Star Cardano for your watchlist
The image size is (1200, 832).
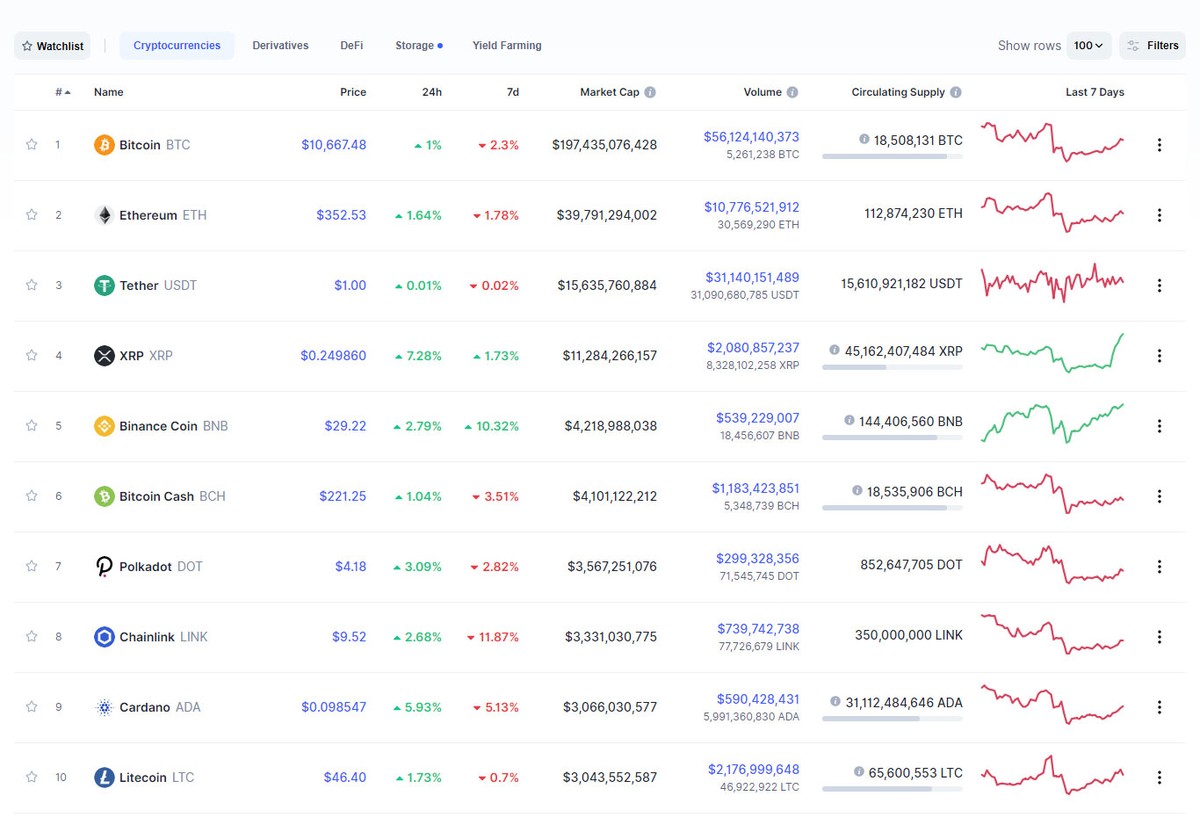(31, 706)
